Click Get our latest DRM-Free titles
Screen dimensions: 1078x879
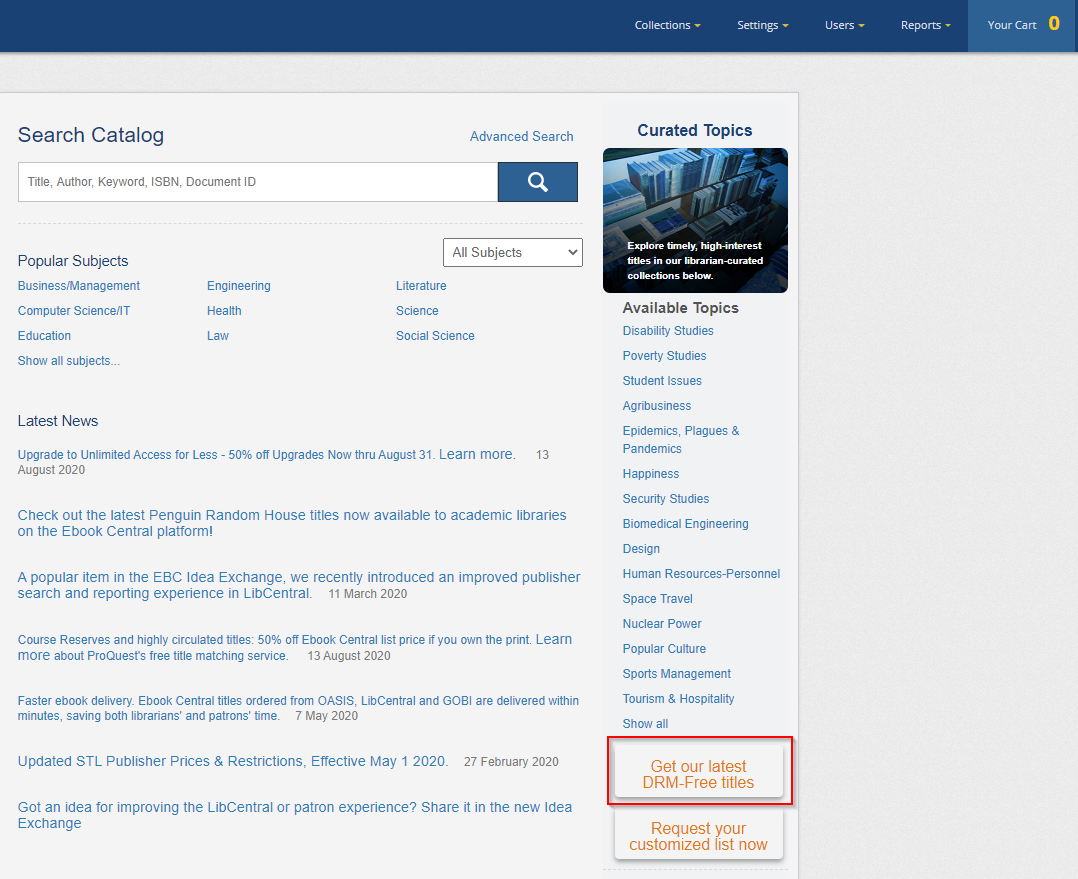(x=699, y=769)
